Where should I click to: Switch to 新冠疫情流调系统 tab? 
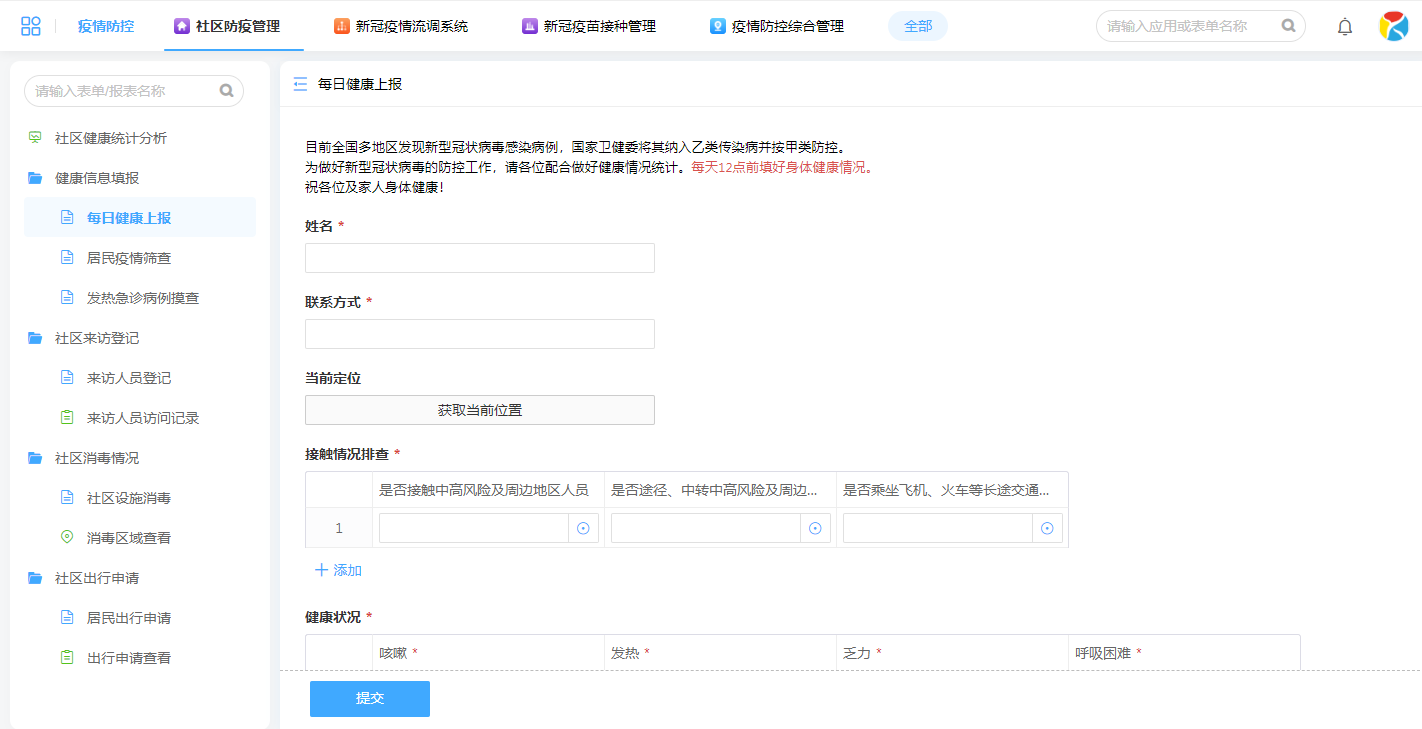pos(401,26)
